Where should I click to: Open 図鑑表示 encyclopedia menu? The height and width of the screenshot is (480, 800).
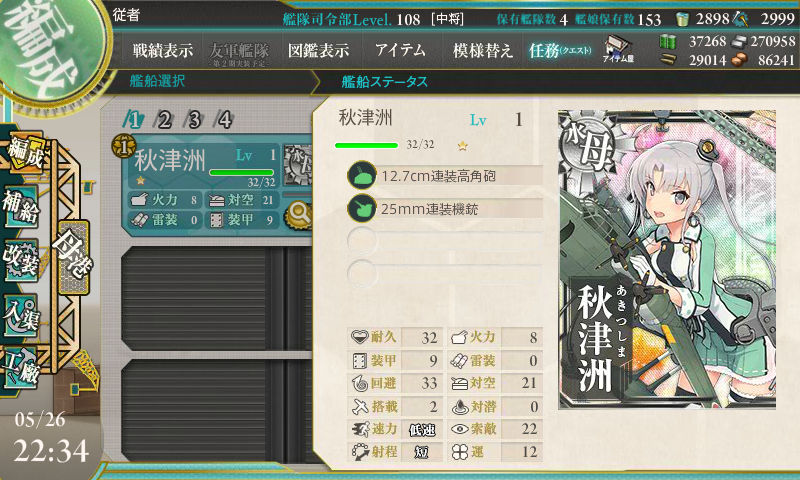318,50
